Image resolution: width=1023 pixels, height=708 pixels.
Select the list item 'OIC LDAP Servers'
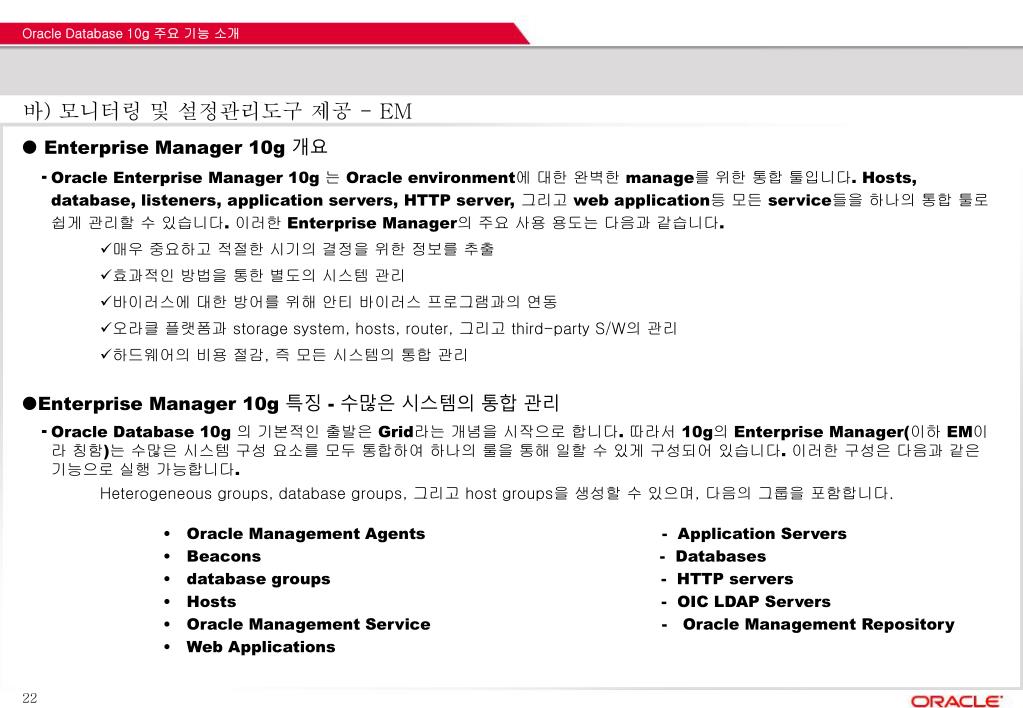tap(754, 602)
